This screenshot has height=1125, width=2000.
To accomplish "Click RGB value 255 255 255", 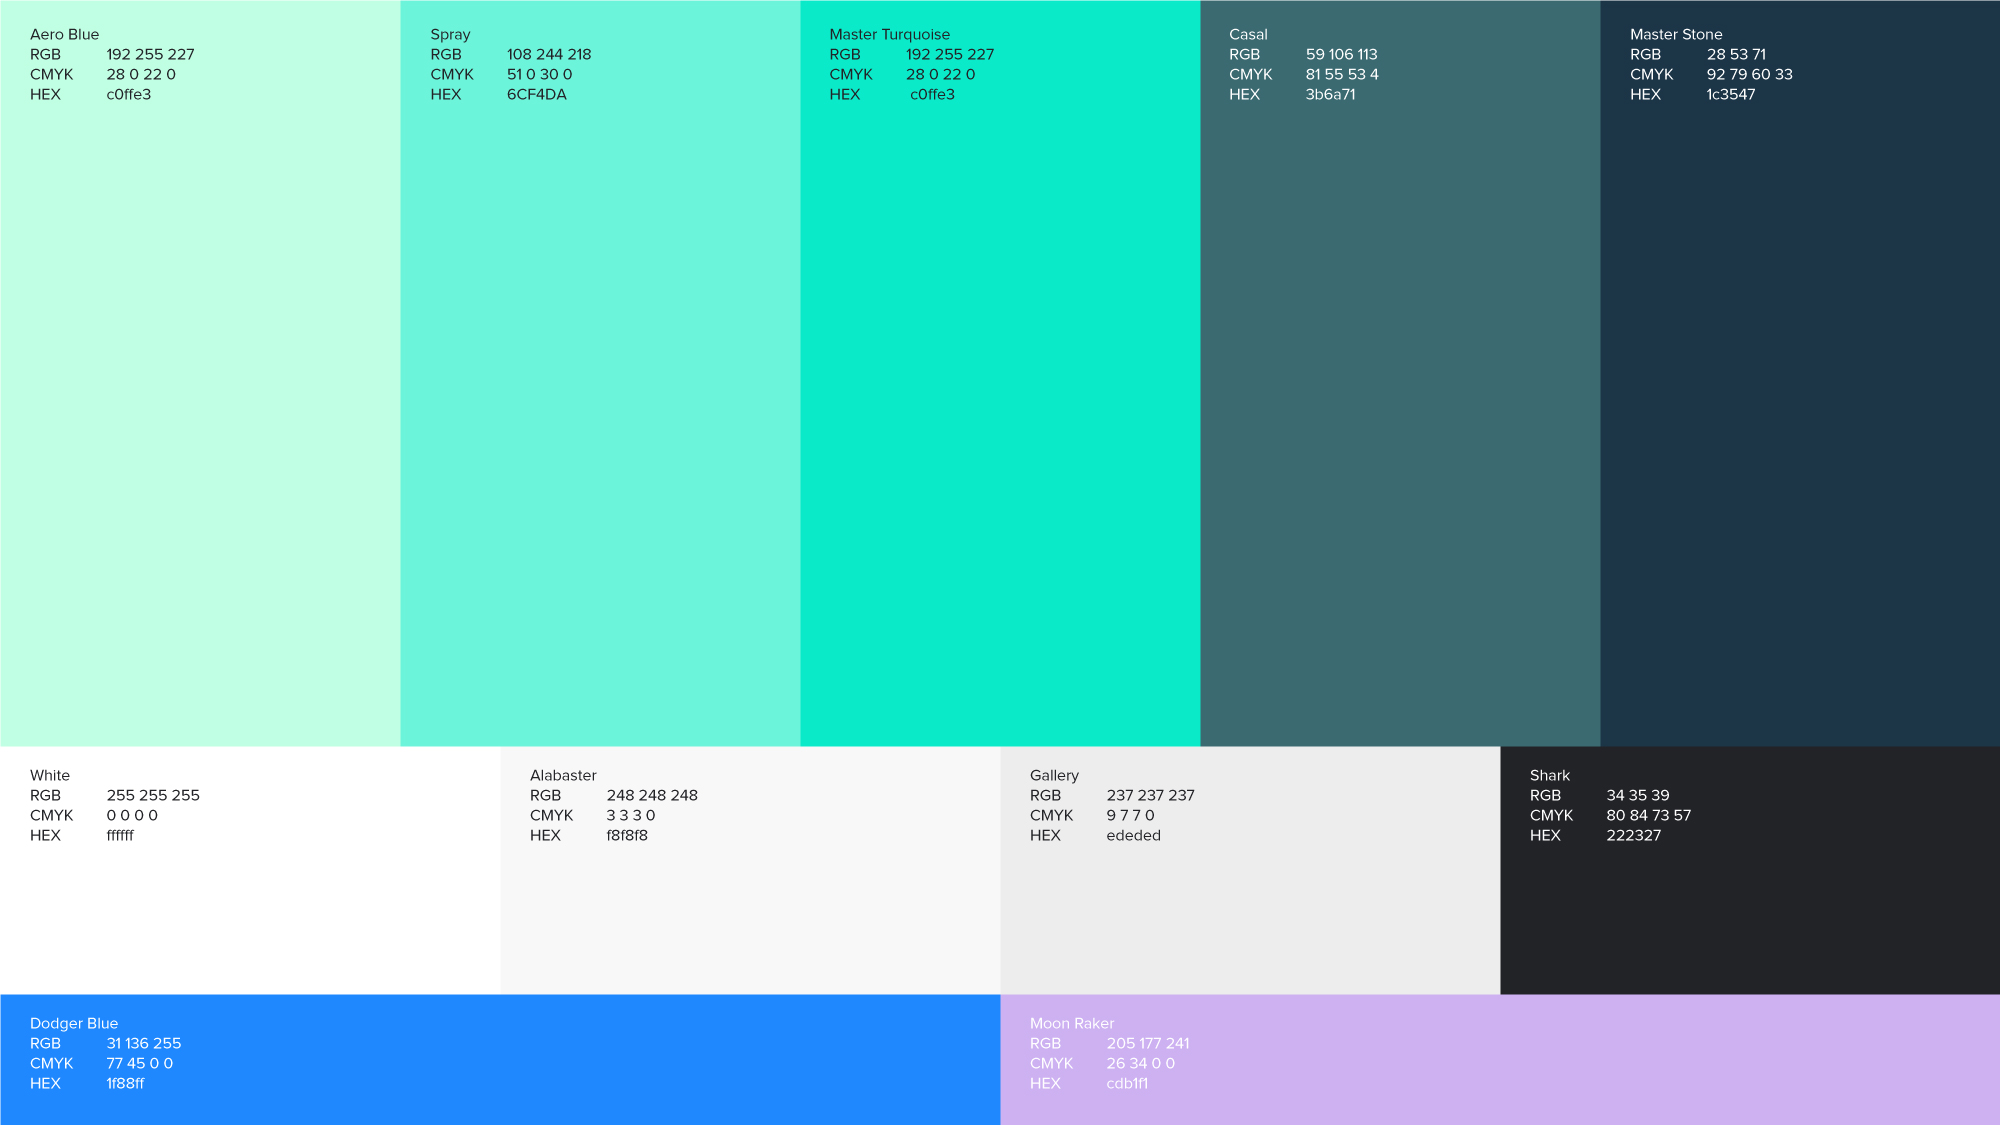I will pyautogui.click(x=153, y=795).
